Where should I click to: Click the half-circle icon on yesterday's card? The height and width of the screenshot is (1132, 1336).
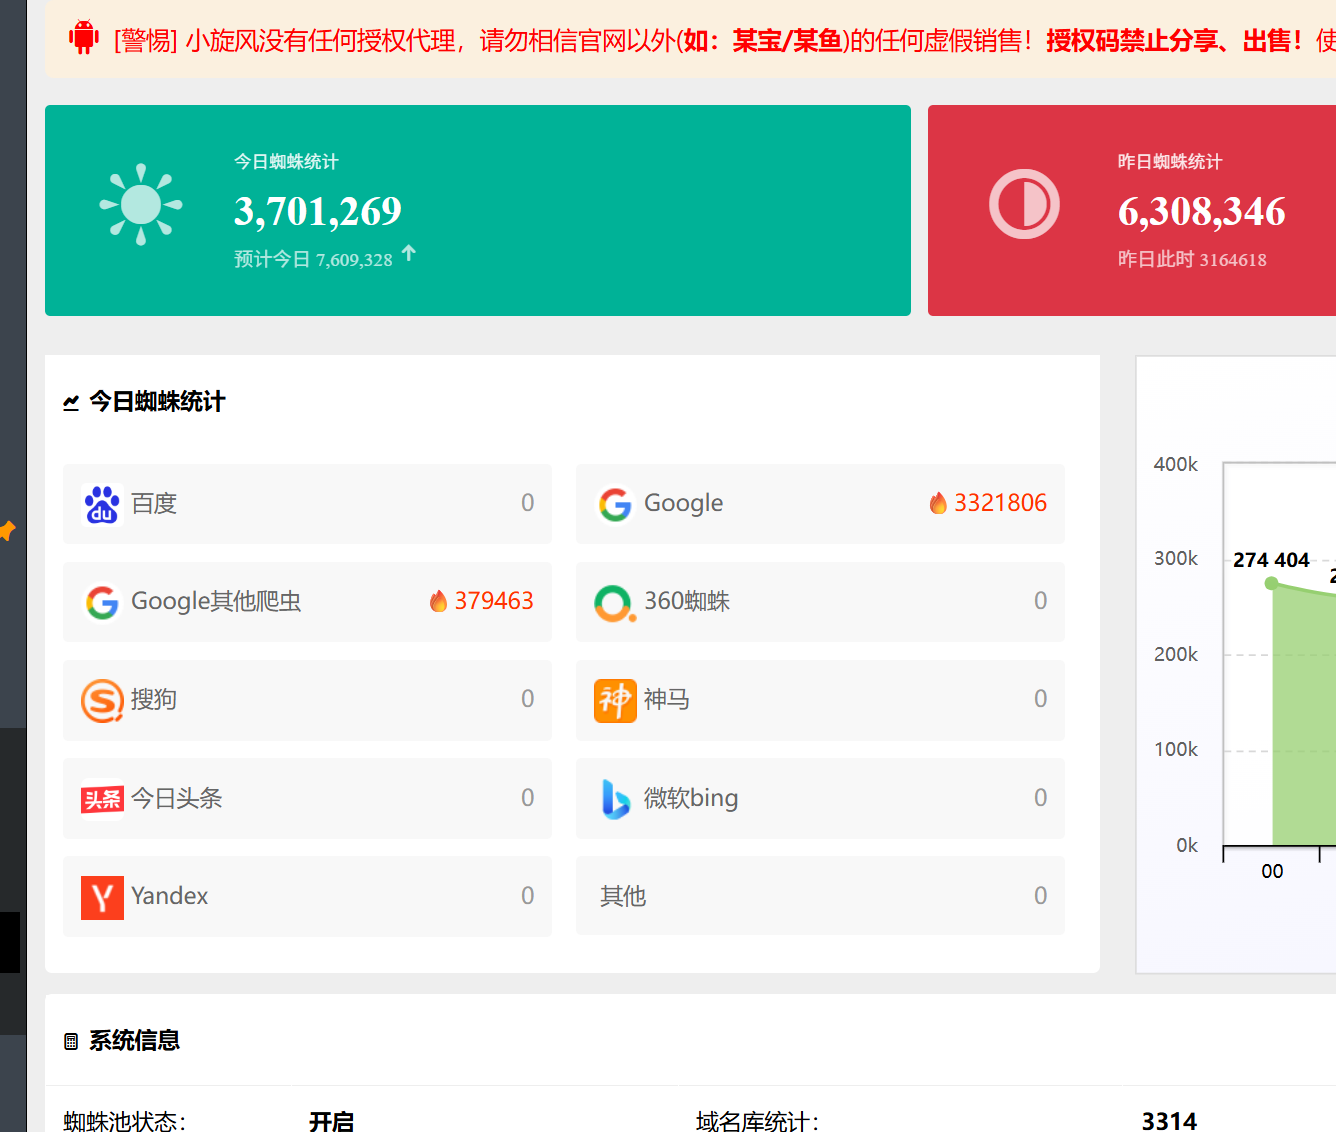point(1024,204)
